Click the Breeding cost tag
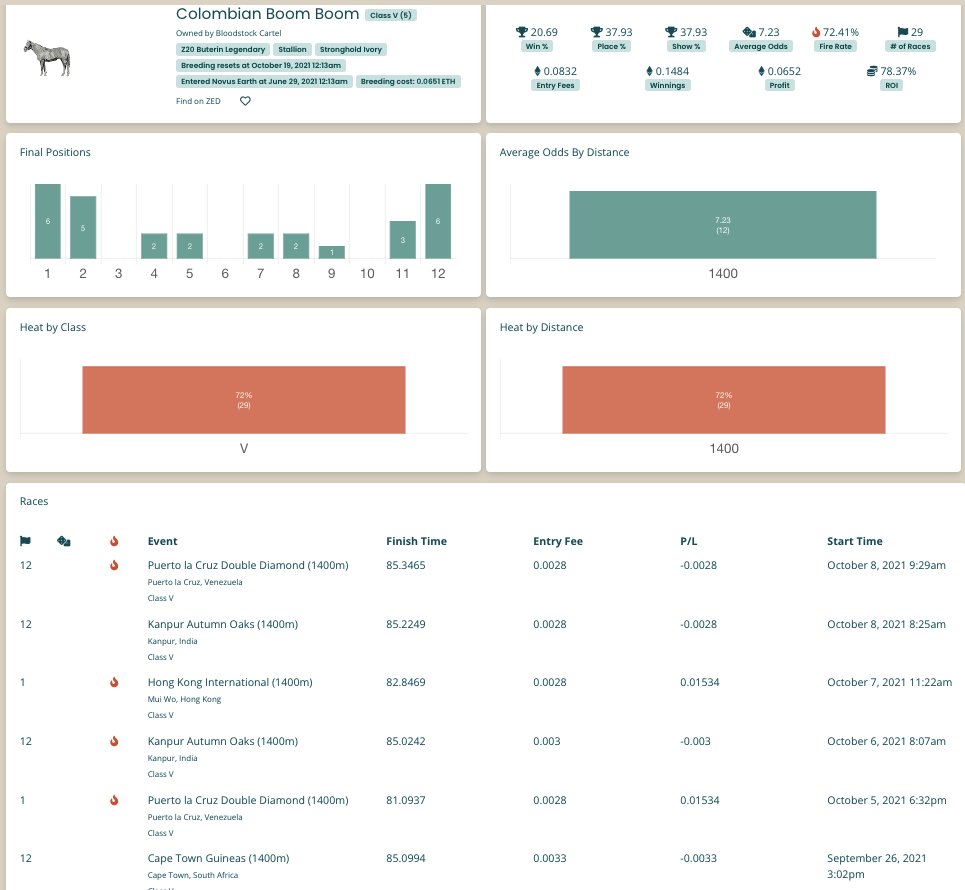This screenshot has height=890, width=965. pos(408,81)
